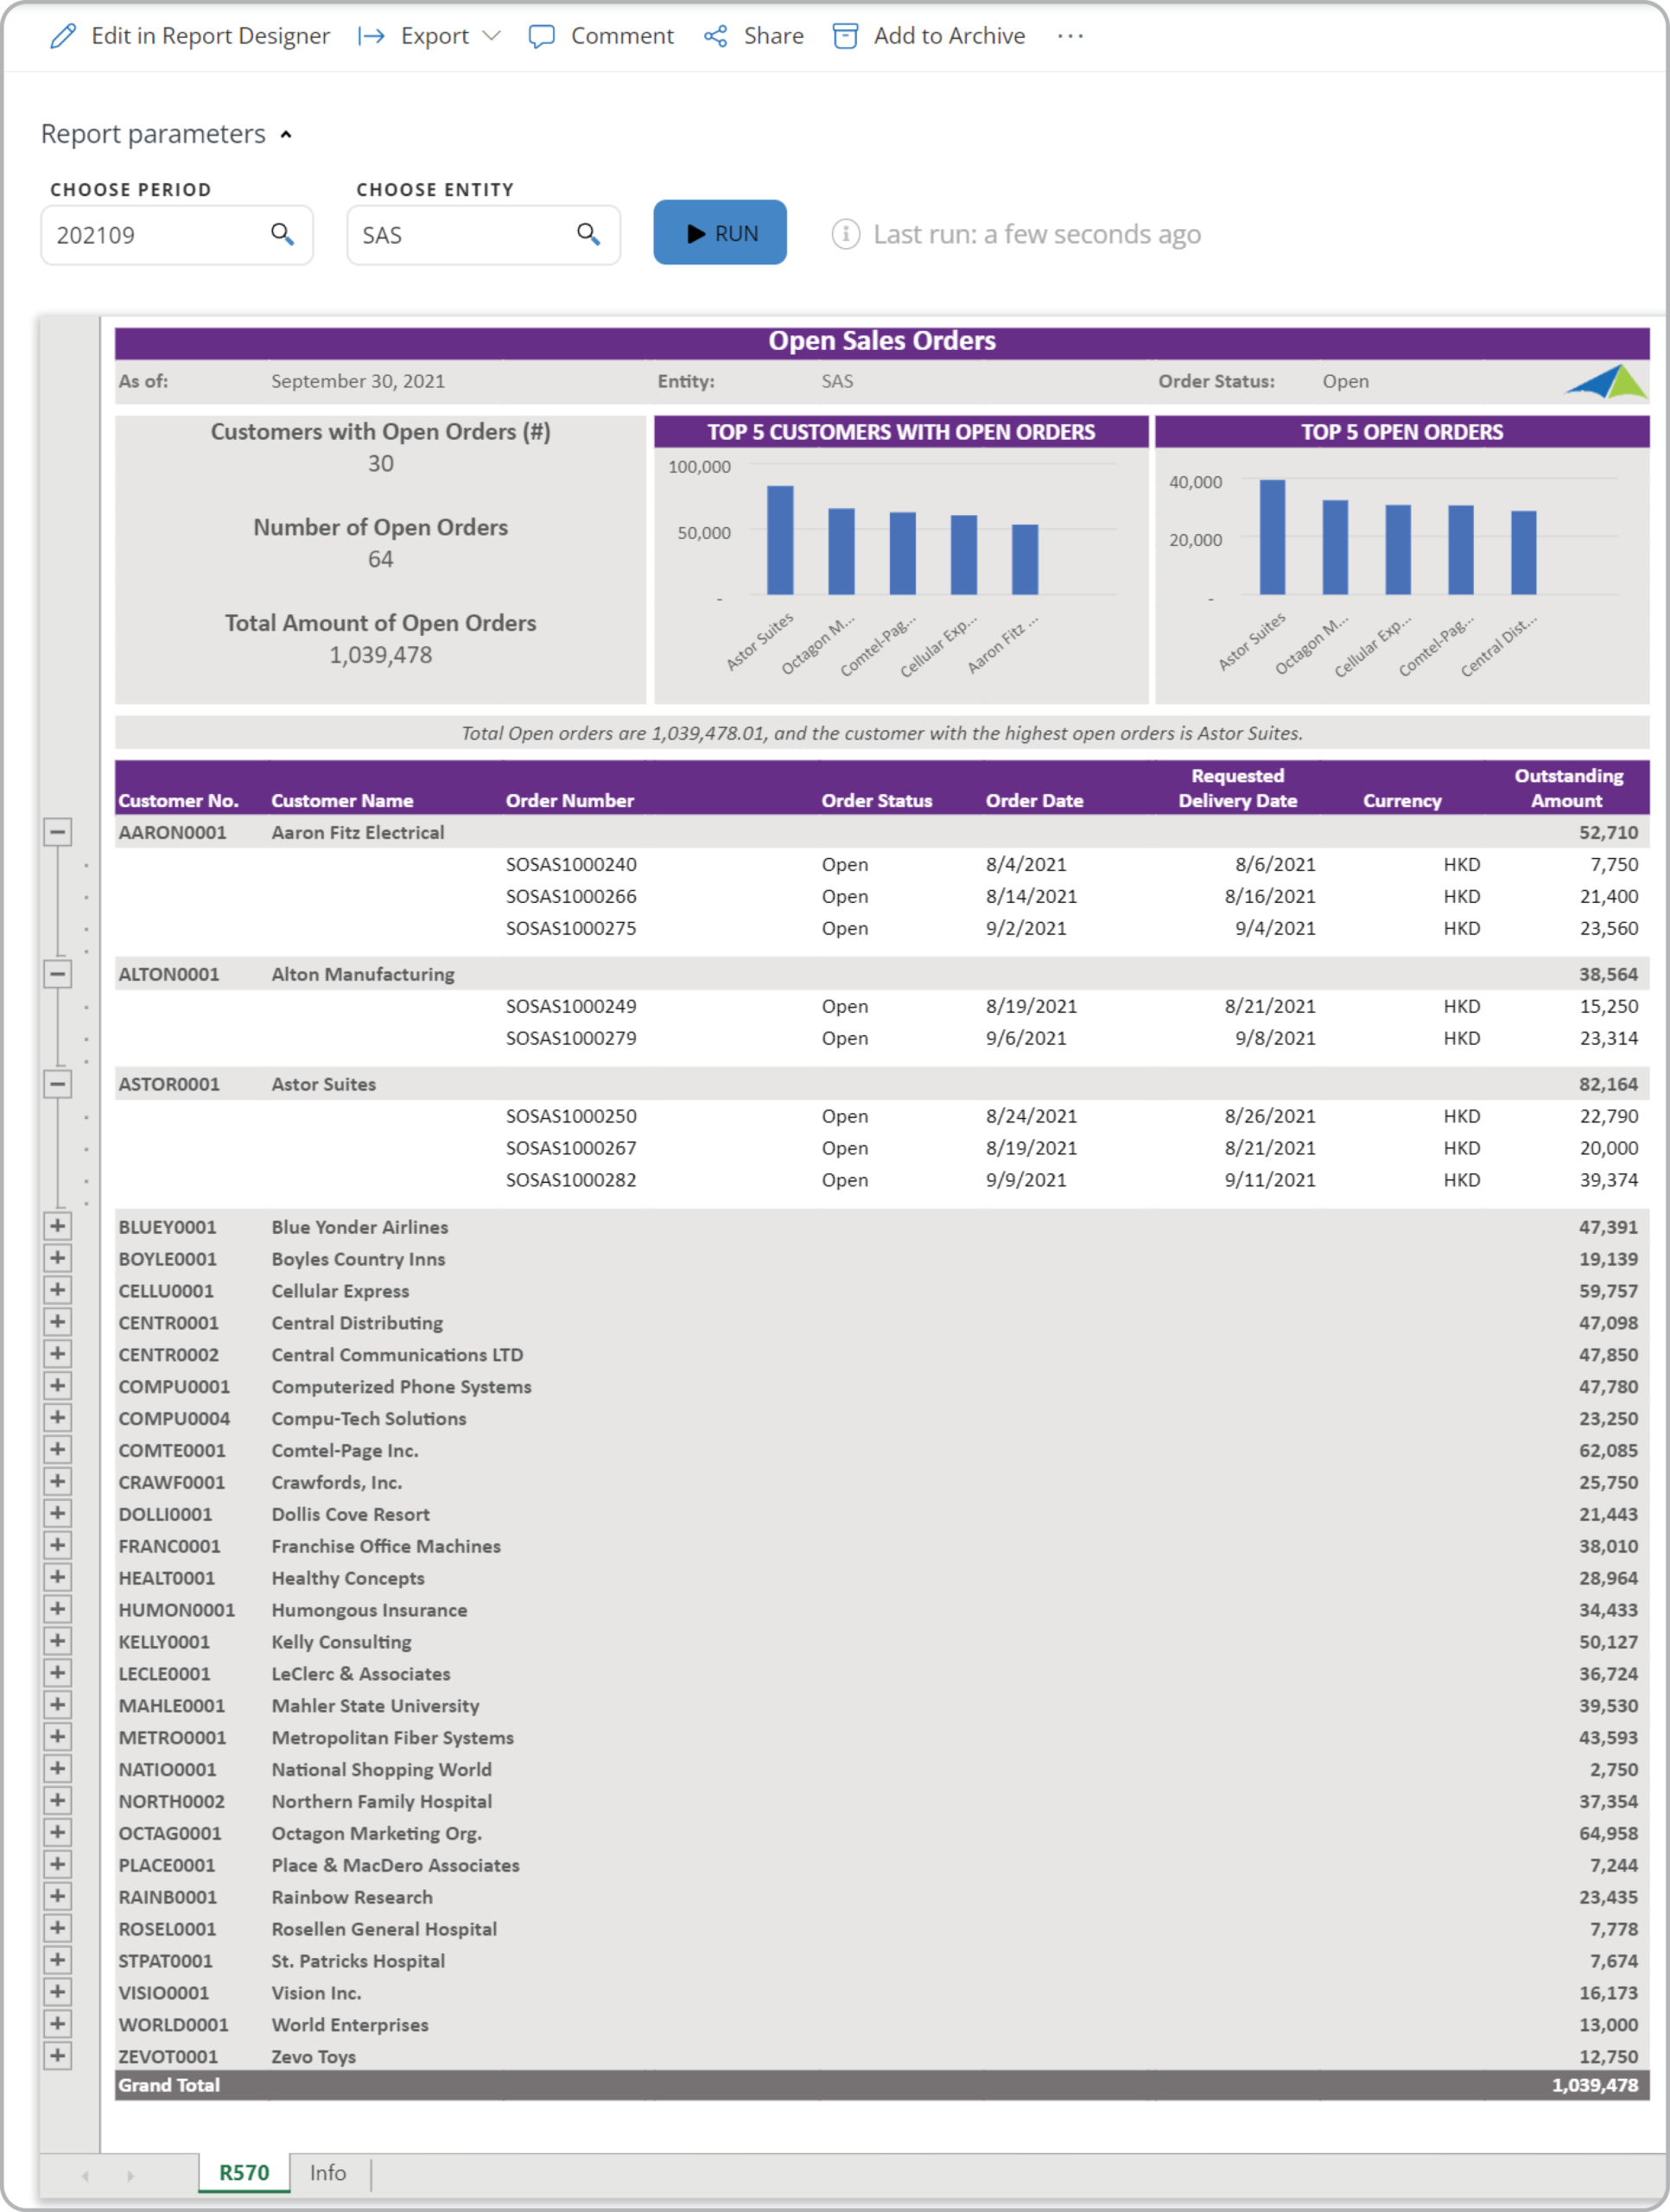Click the Edit in Report Designer label
Screen dimensions: 1670x2212
click(x=210, y=36)
